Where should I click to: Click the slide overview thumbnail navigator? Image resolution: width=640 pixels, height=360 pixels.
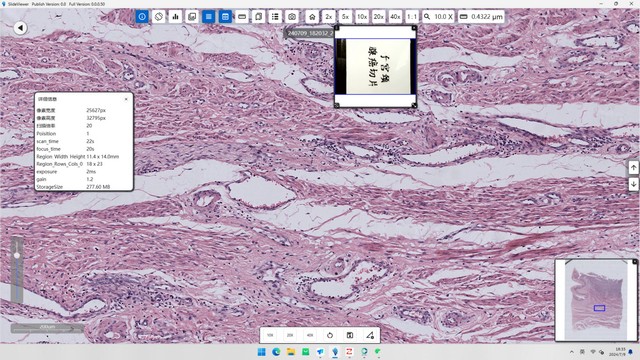click(x=596, y=300)
